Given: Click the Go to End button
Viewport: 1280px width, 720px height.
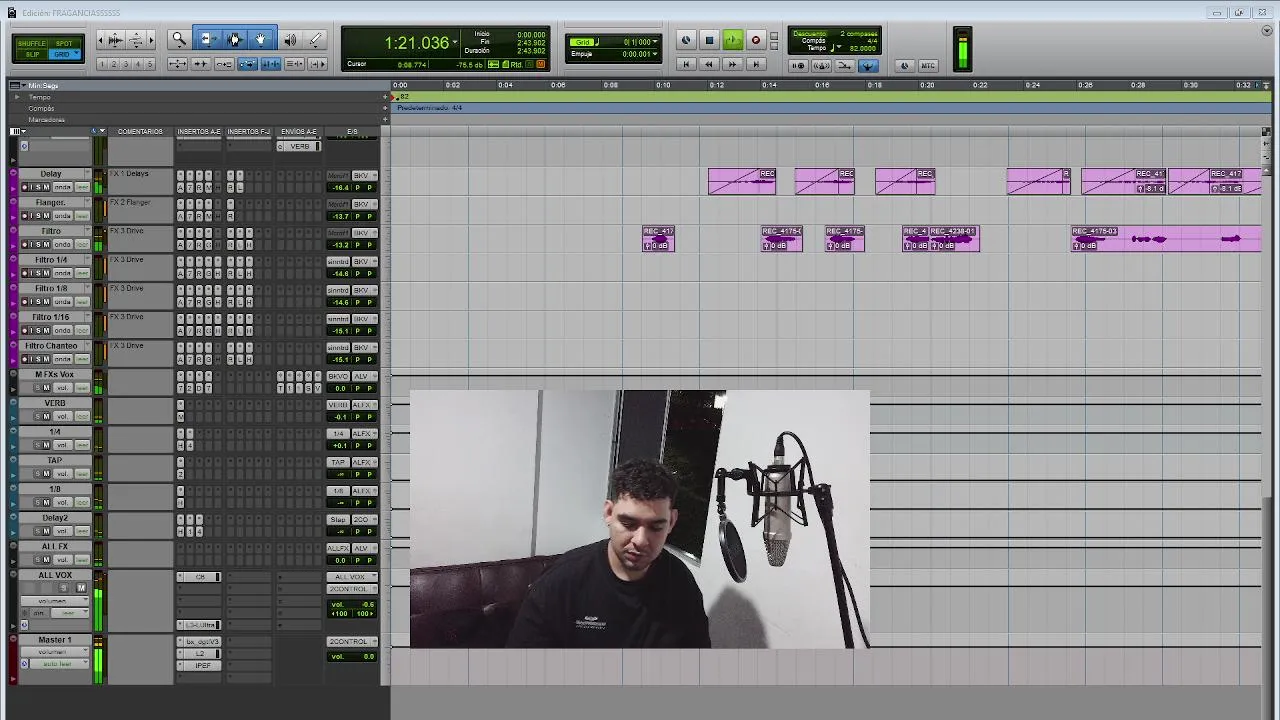Looking at the screenshot, I should tap(756, 64).
